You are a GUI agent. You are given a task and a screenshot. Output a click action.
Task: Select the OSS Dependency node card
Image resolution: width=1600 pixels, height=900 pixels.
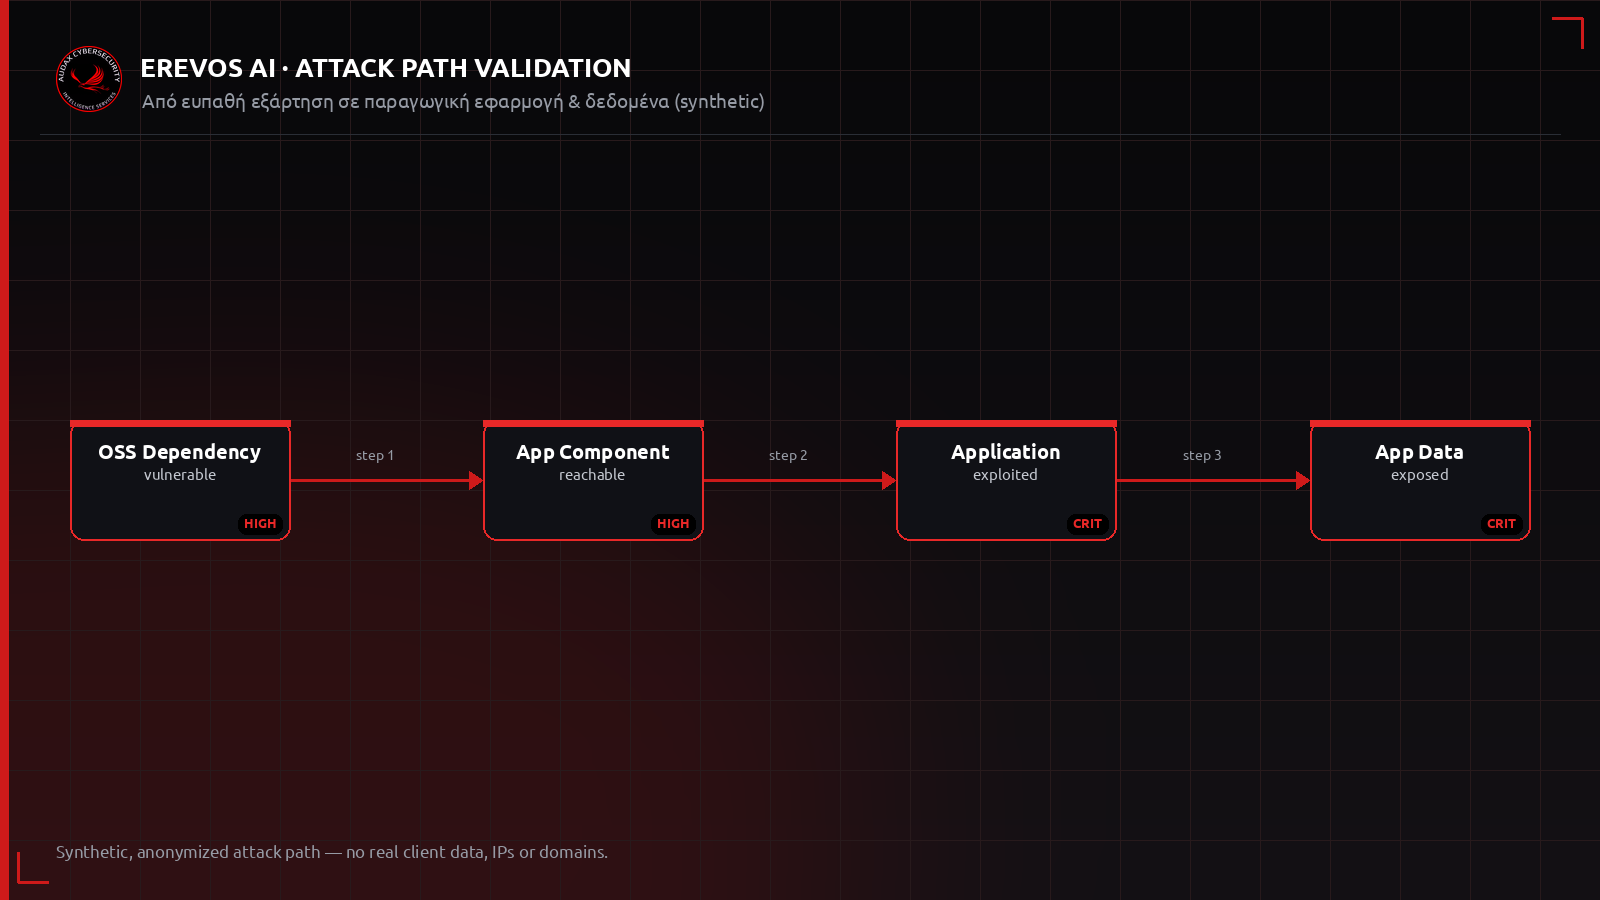(x=180, y=481)
